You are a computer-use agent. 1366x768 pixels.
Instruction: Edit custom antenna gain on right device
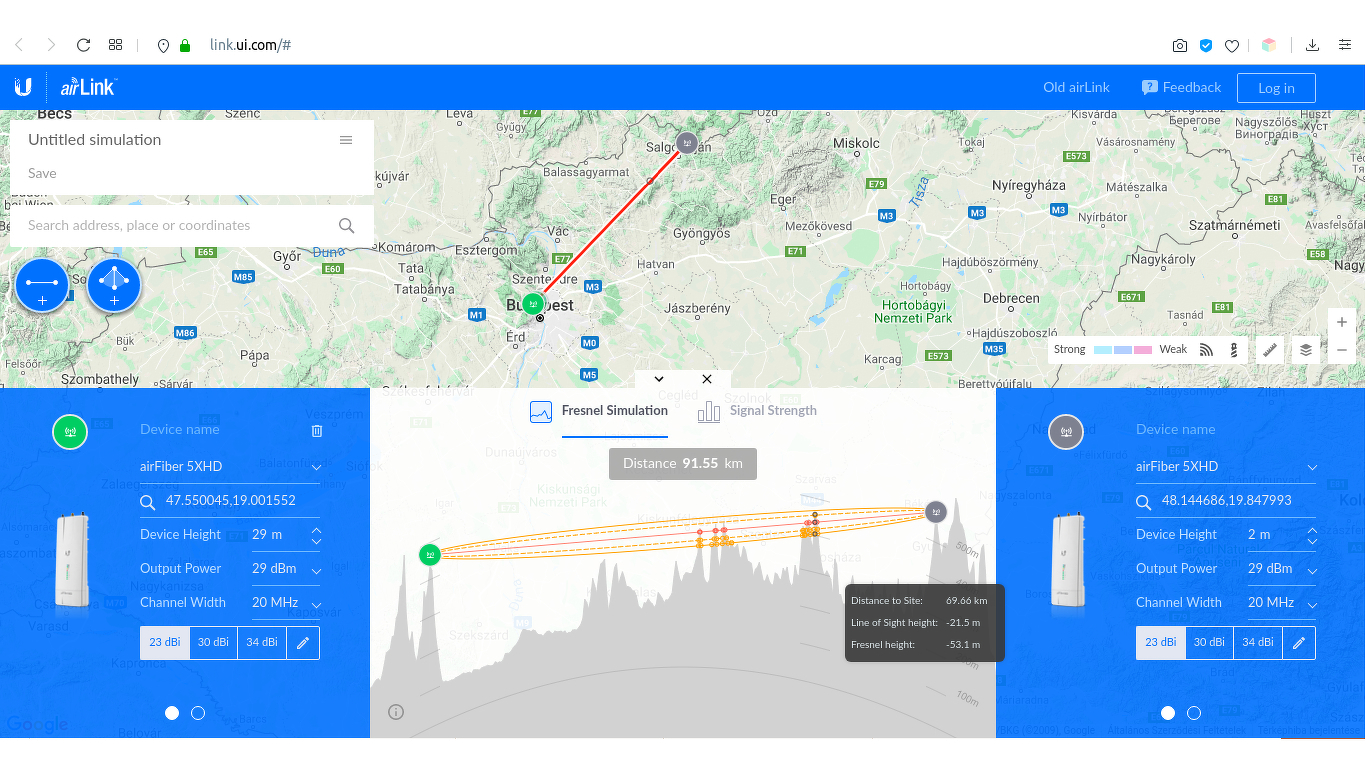1299,643
